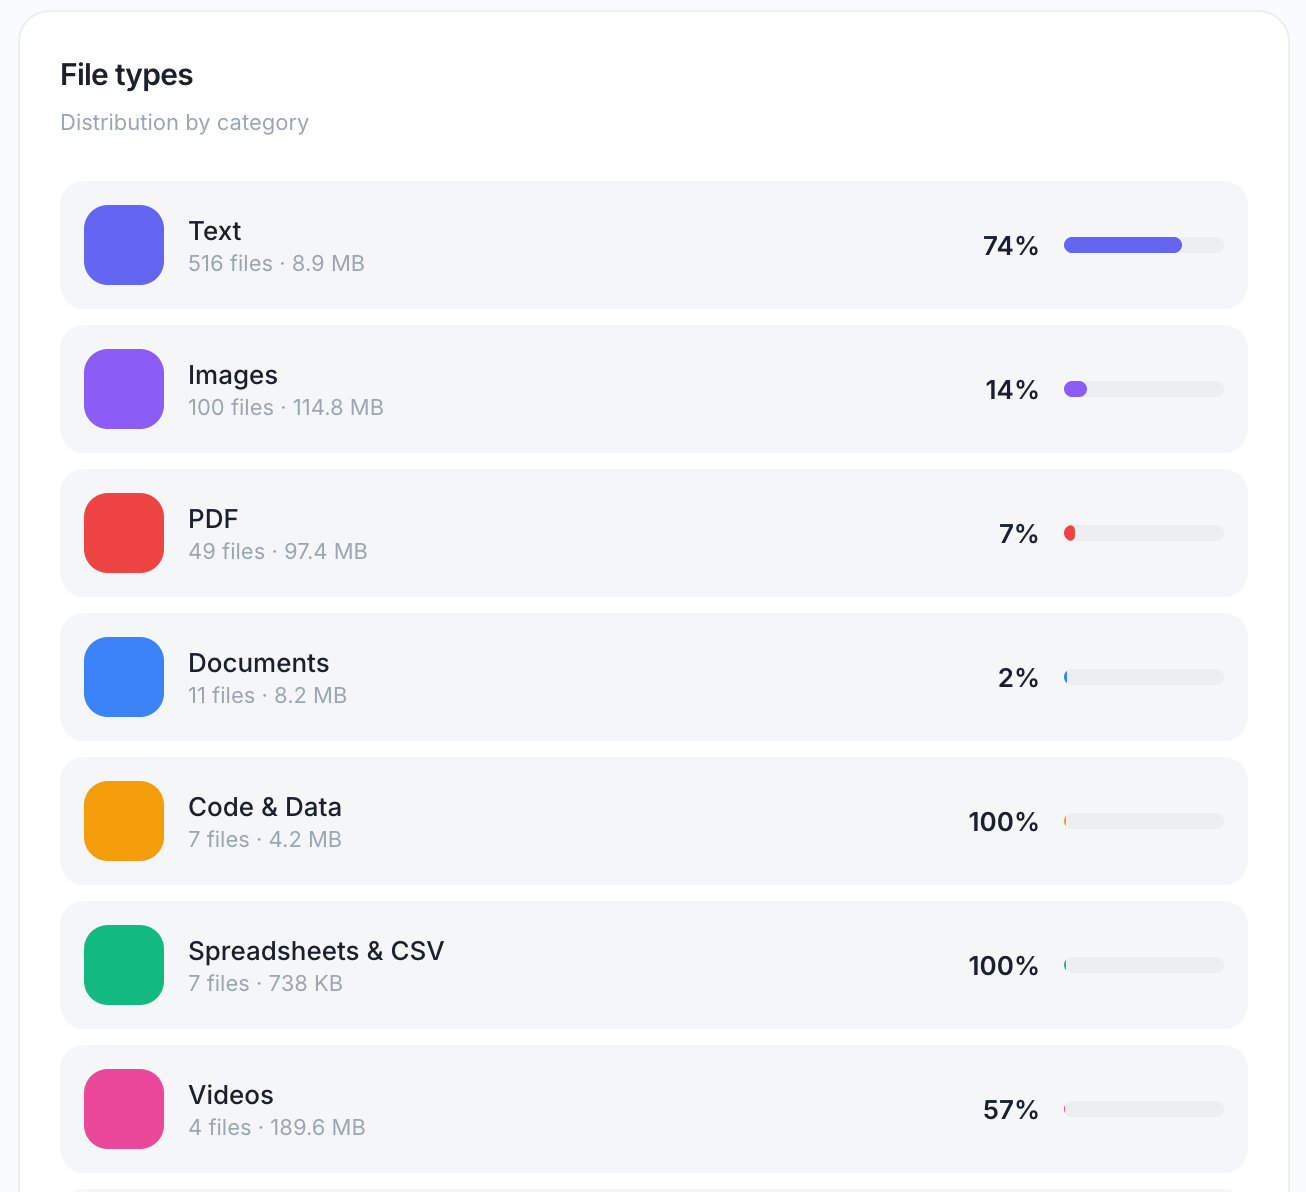Click the blue Documents category icon
Image resolution: width=1306 pixels, height=1192 pixels.
click(x=124, y=677)
